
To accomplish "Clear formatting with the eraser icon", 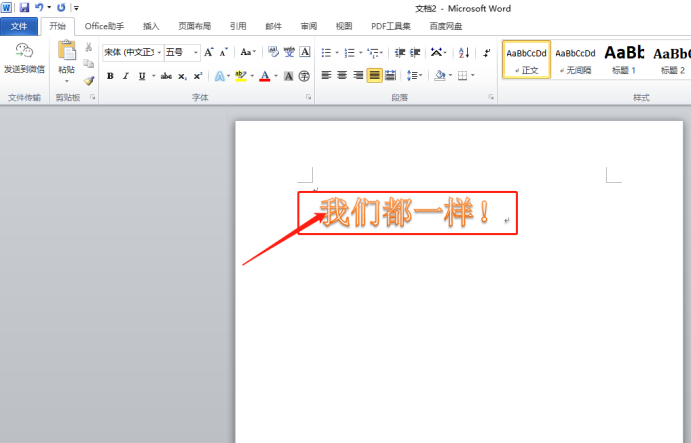I will [273, 52].
